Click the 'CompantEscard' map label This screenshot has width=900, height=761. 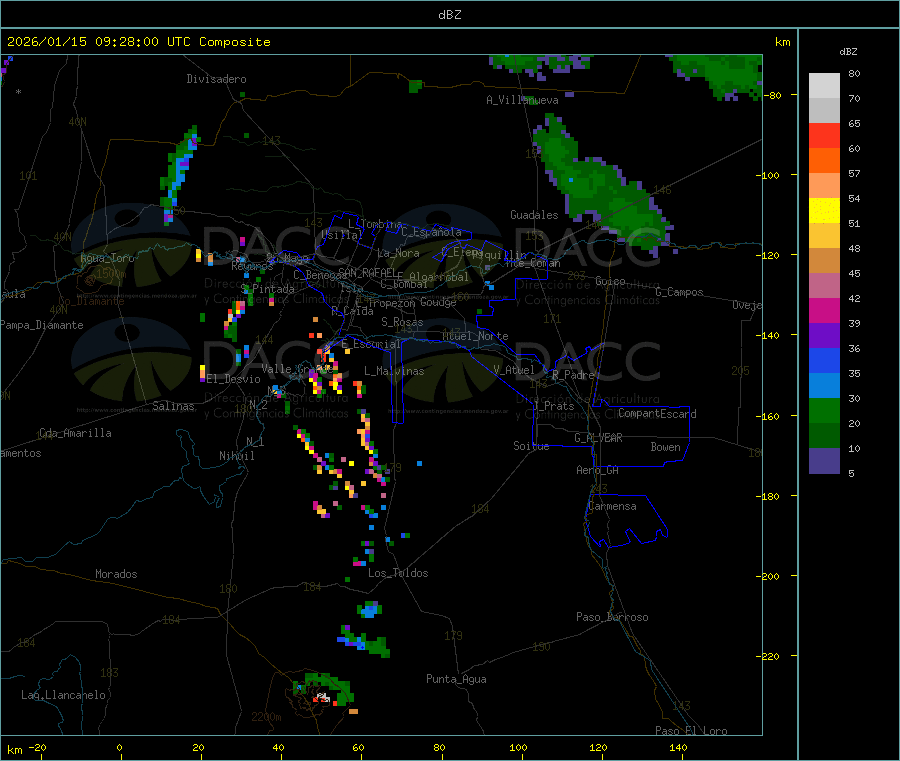[657, 414]
